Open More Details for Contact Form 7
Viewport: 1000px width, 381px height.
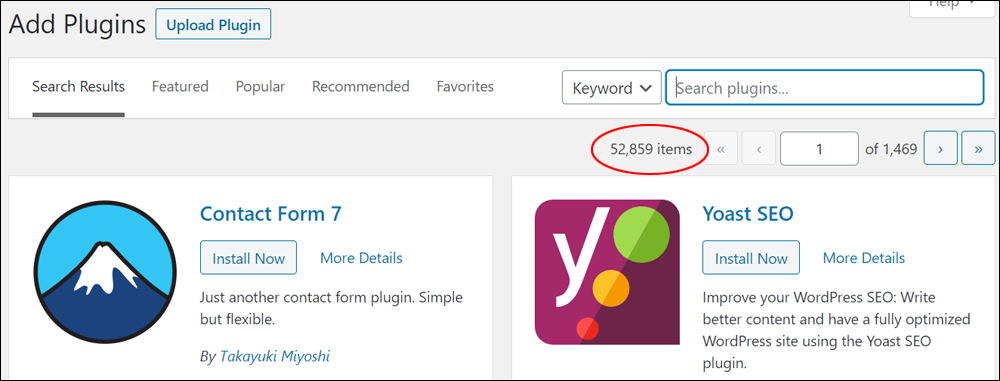point(361,258)
